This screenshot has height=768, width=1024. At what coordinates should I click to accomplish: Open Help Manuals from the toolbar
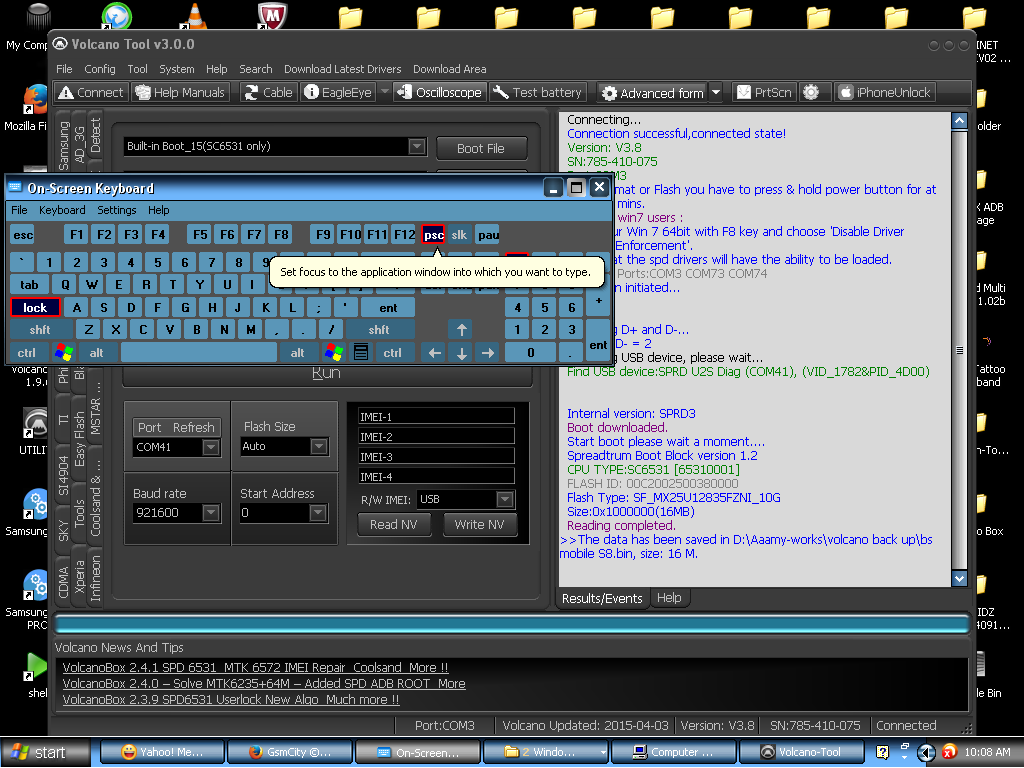click(180, 92)
